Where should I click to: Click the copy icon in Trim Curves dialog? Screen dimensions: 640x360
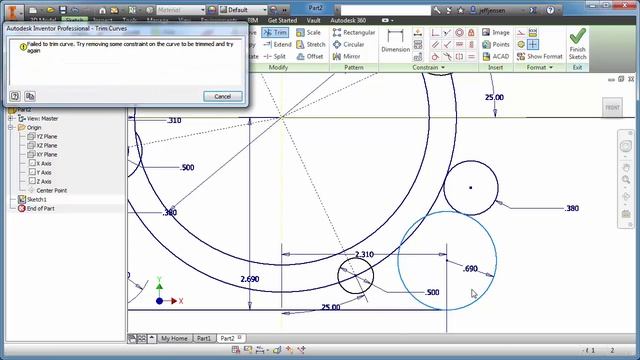coord(30,96)
